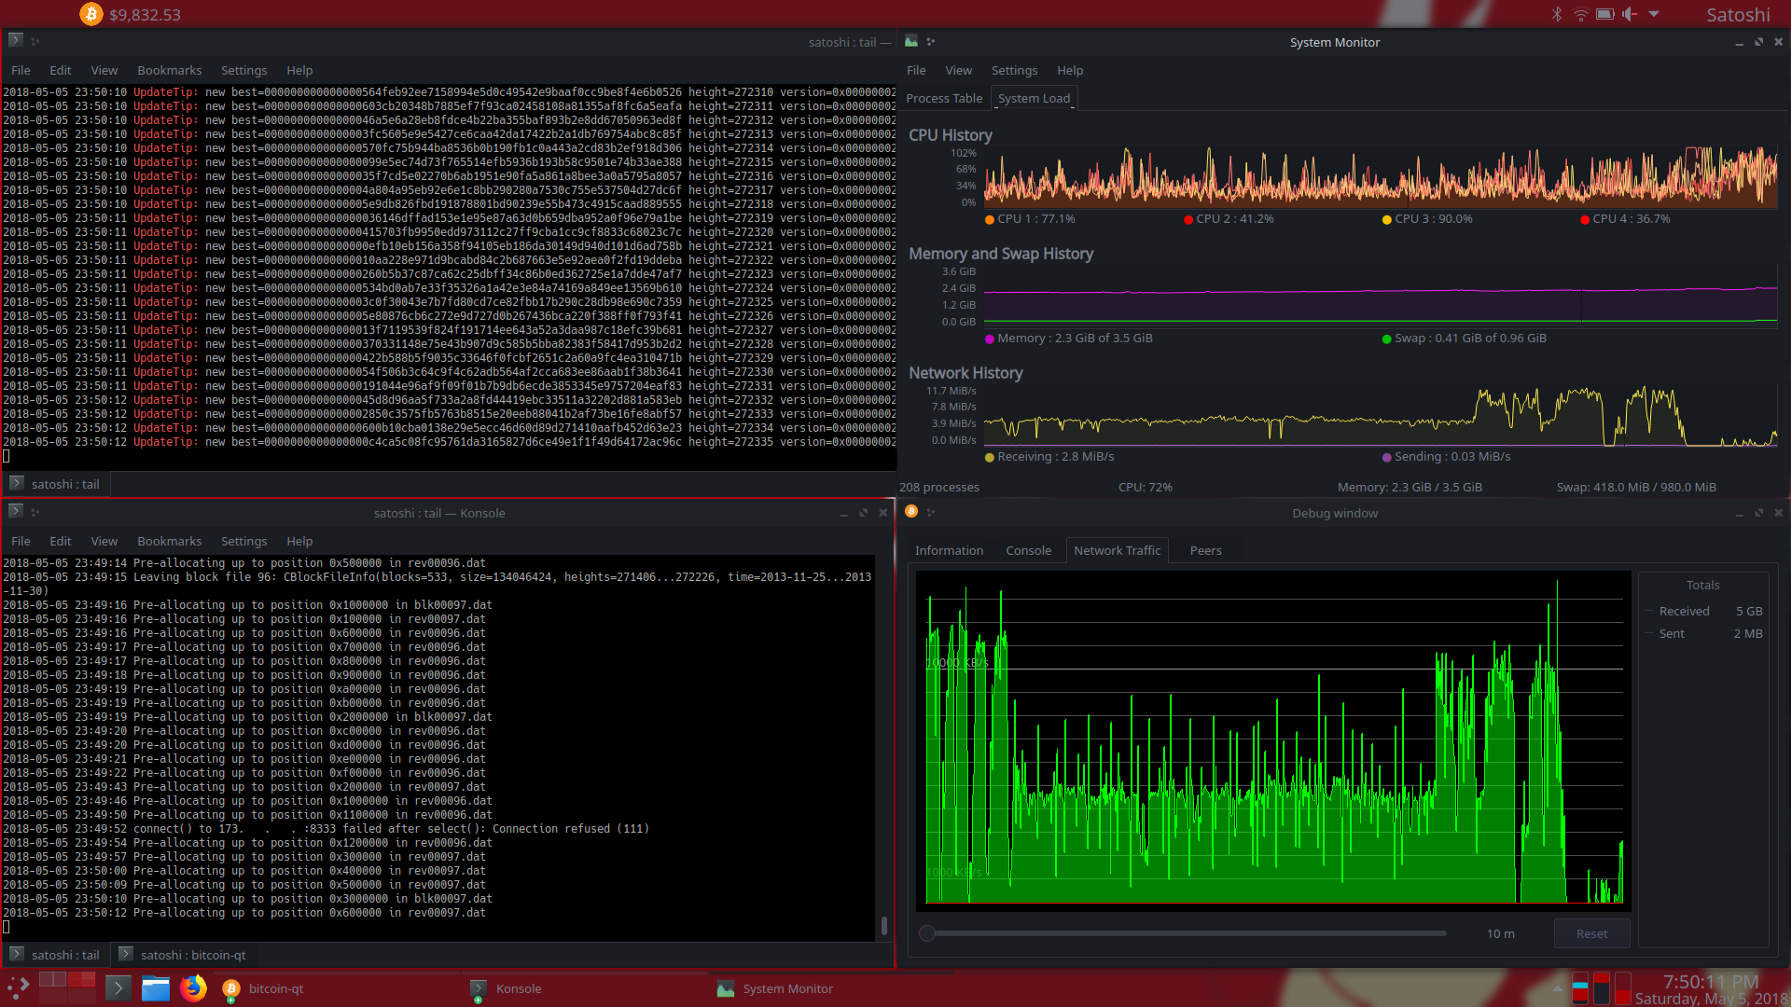Launch terminal from taskbar arrow icon
Image resolution: width=1791 pixels, height=1007 pixels.
pos(118,988)
